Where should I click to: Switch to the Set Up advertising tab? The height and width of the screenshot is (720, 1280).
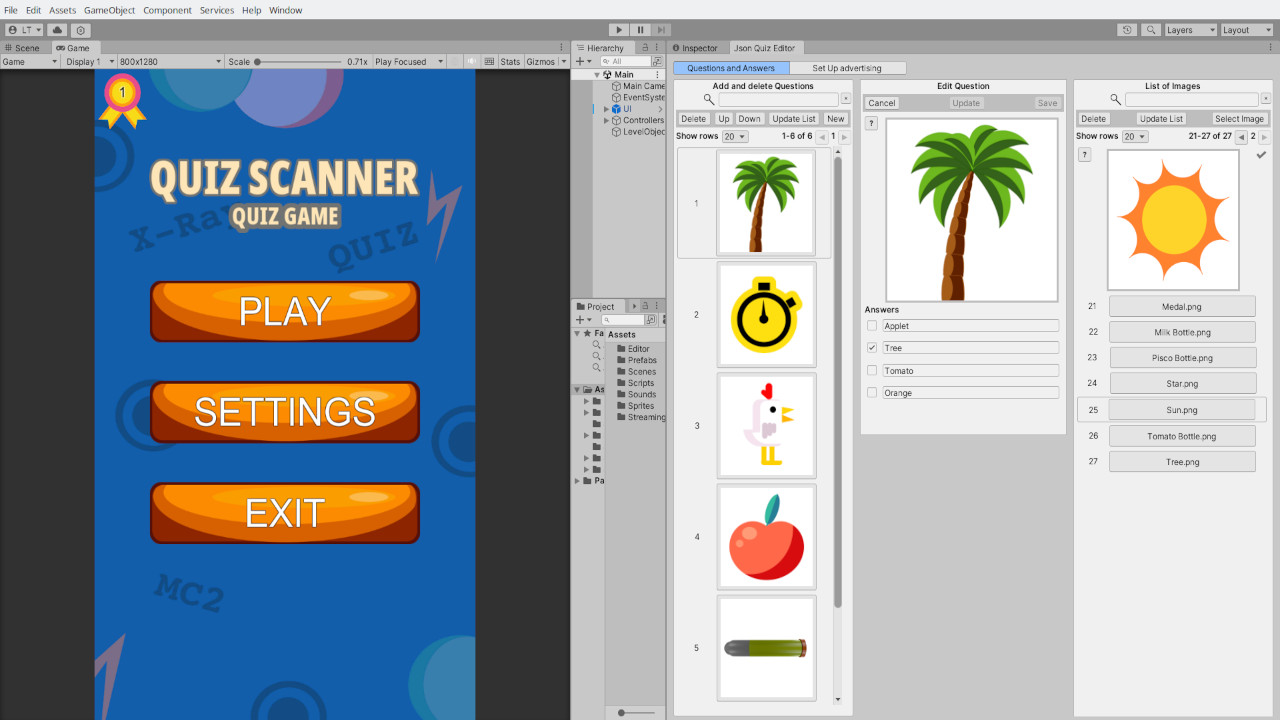(848, 68)
